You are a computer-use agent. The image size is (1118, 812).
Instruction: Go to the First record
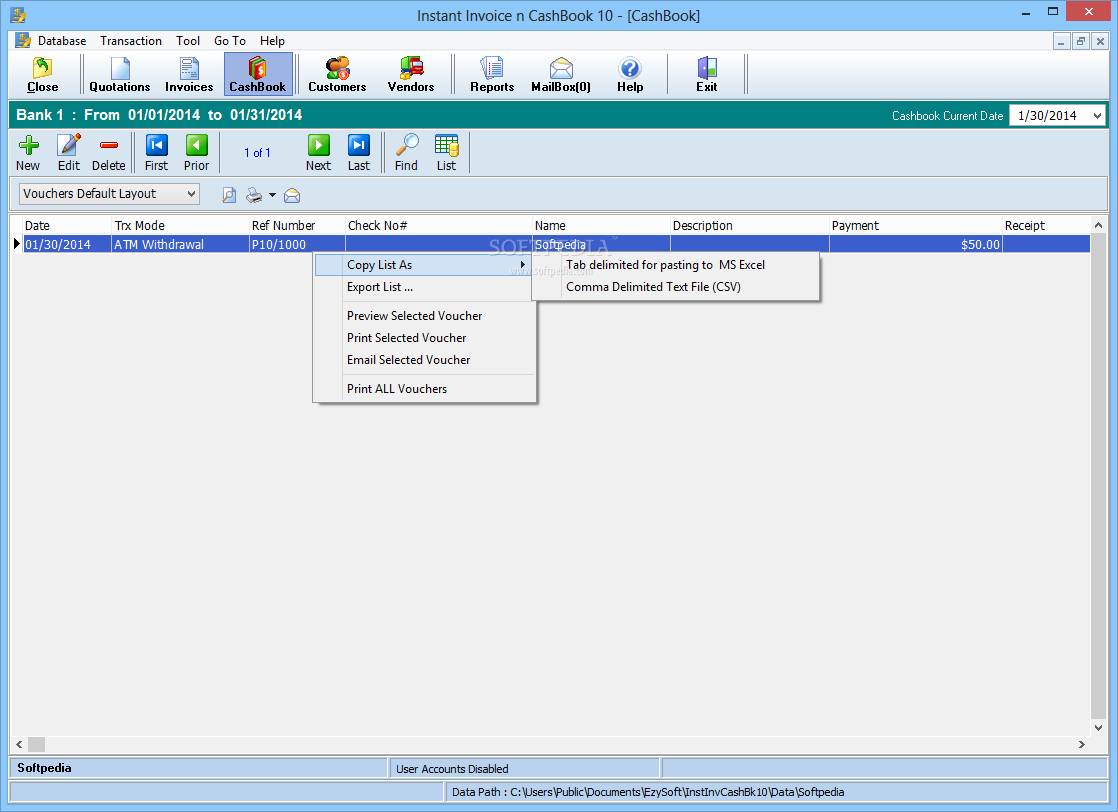(x=156, y=153)
